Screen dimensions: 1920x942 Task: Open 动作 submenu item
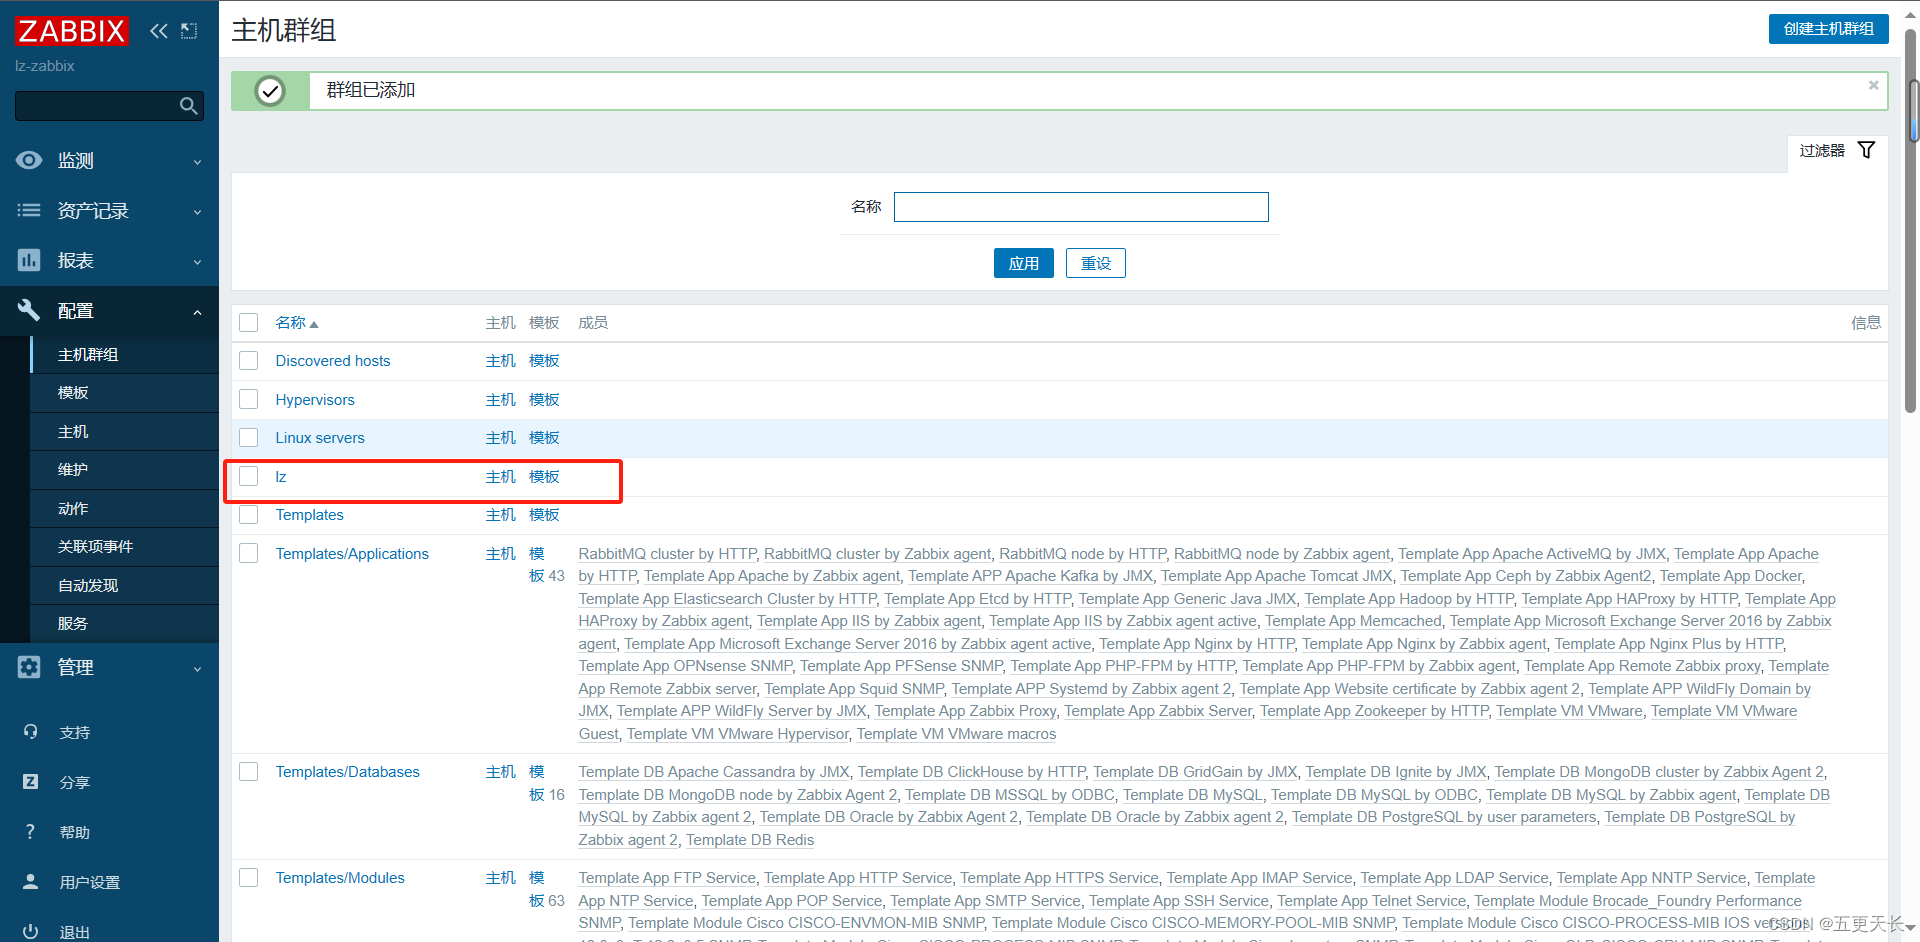[x=126, y=509]
